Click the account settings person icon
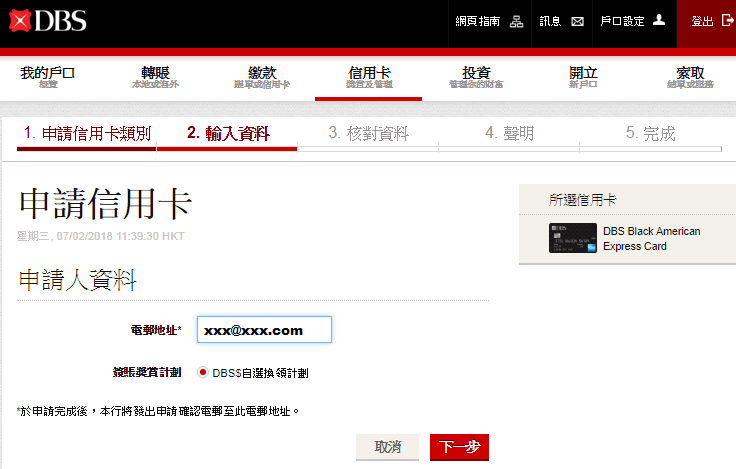The height and width of the screenshot is (469, 736). click(658, 20)
